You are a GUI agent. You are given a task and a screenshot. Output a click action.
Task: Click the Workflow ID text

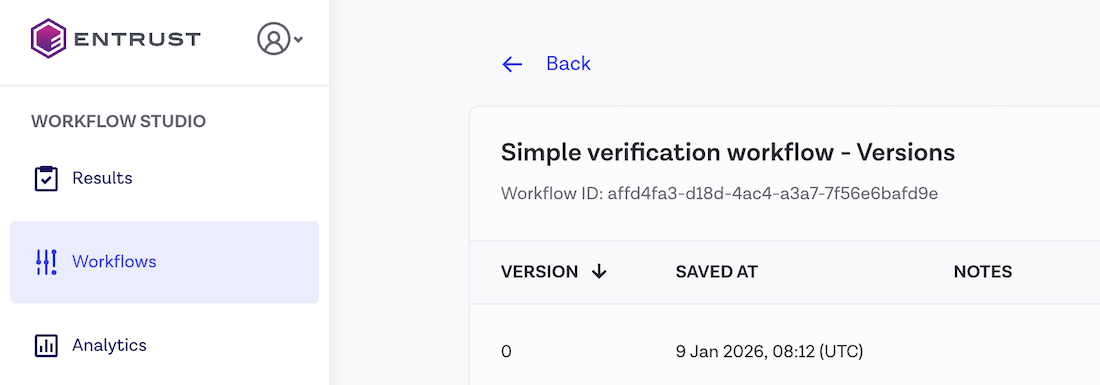coord(720,193)
